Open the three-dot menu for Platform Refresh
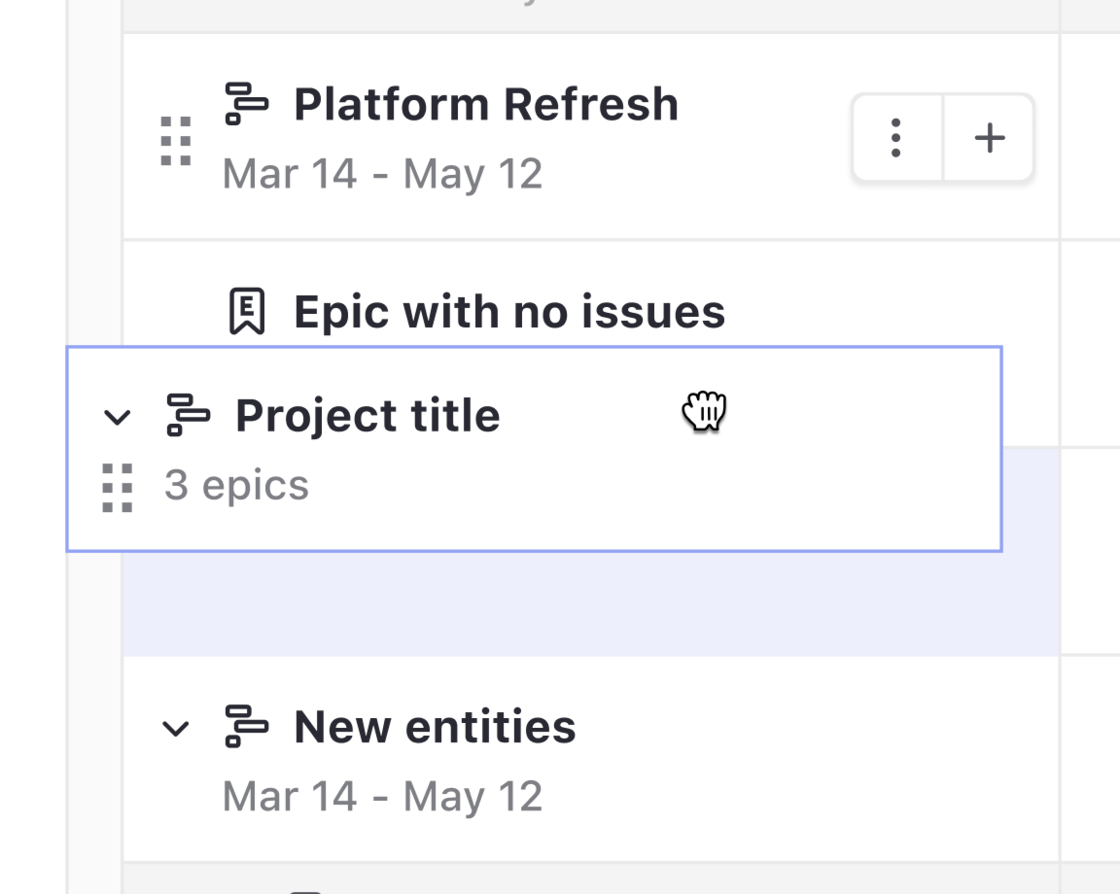Viewport: 1120px width, 894px height. click(x=896, y=137)
